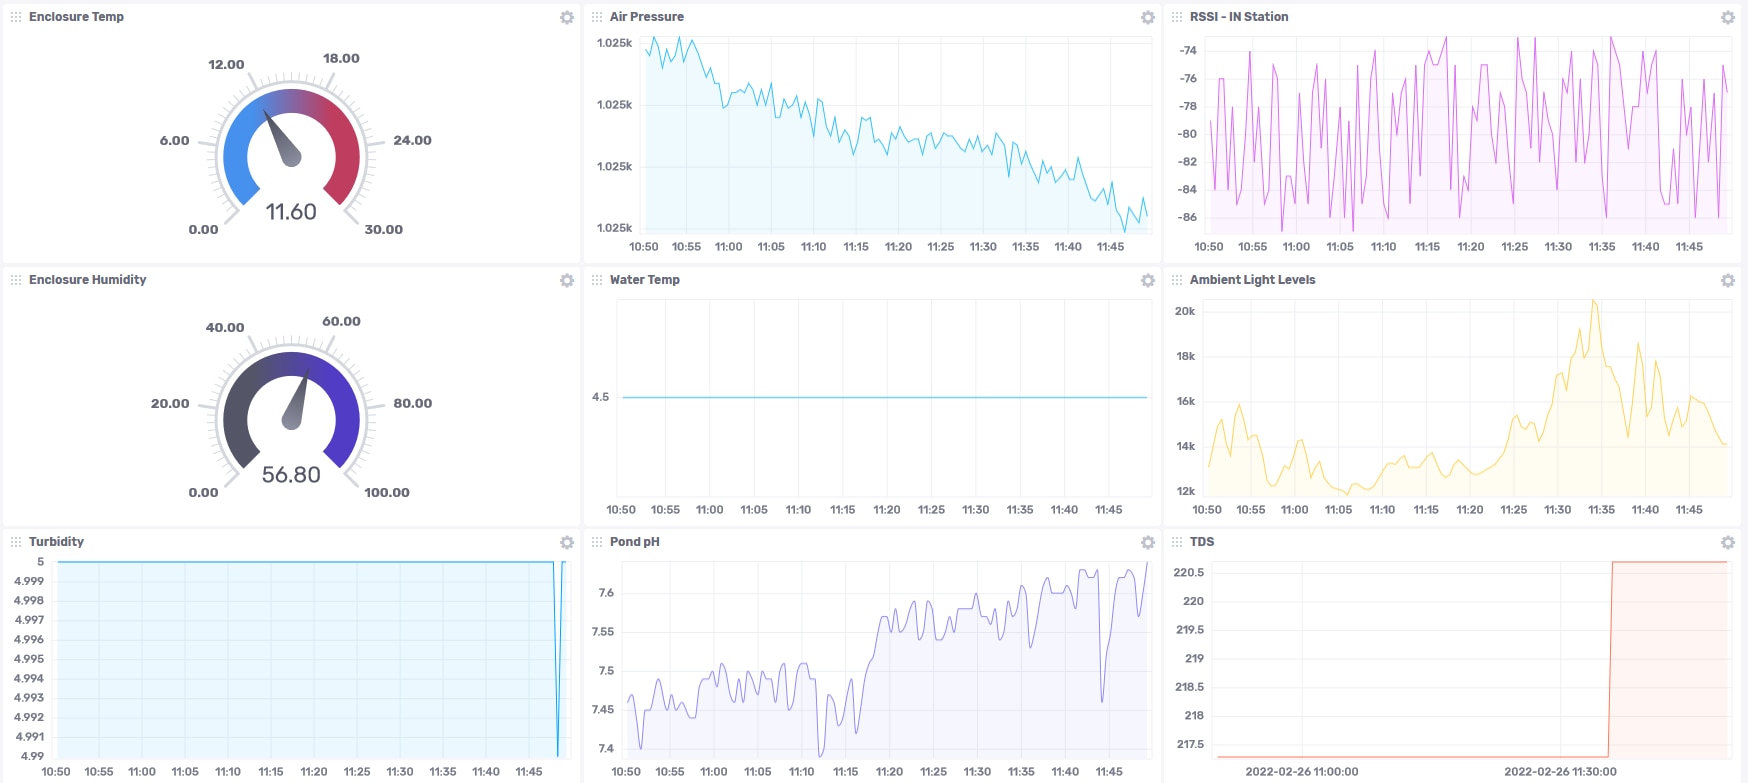
Task: Click the Water Temp title
Action: tap(645, 280)
